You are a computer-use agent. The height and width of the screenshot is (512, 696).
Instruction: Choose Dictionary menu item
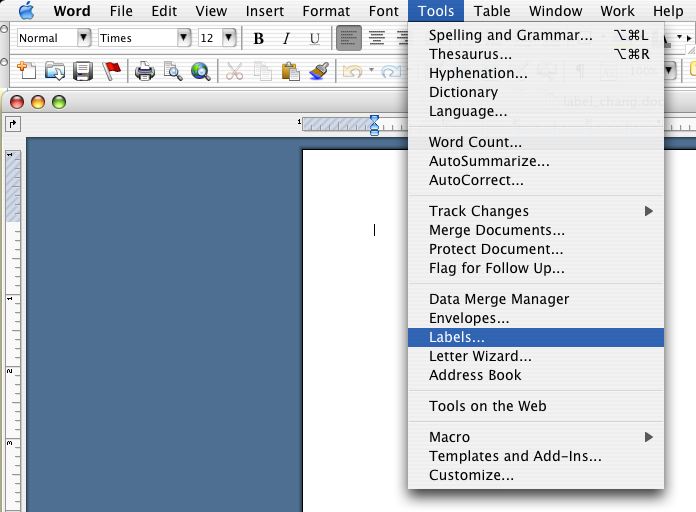(x=536, y=92)
